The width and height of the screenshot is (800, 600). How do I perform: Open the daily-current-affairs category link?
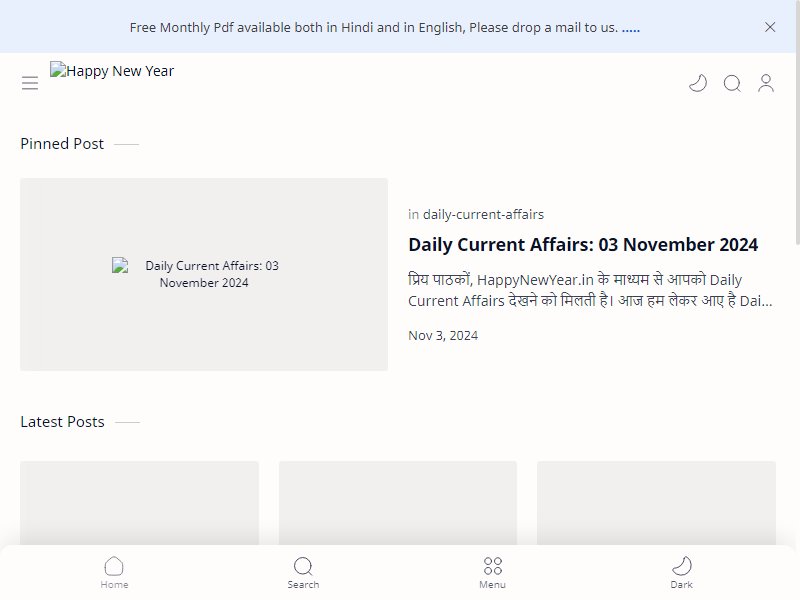(483, 214)
